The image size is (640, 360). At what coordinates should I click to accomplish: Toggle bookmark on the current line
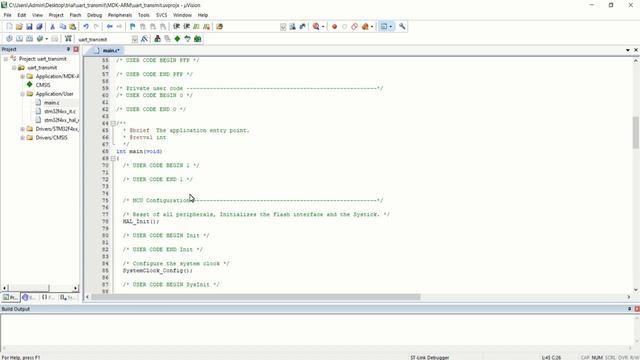click(x=132, y=27)
